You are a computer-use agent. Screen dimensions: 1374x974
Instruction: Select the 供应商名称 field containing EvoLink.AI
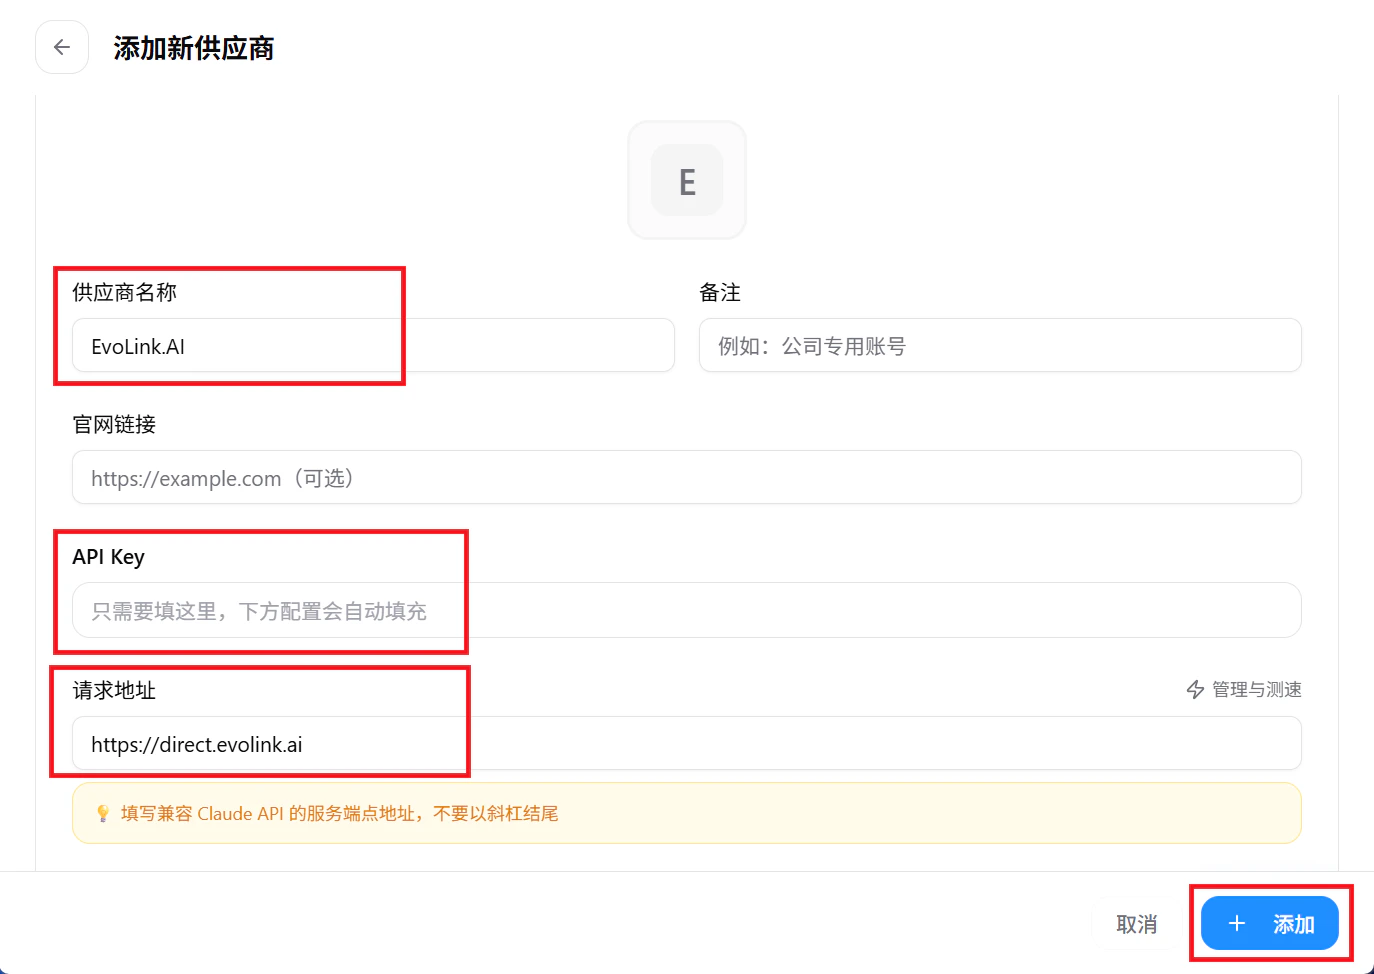[x=371, y=345]
